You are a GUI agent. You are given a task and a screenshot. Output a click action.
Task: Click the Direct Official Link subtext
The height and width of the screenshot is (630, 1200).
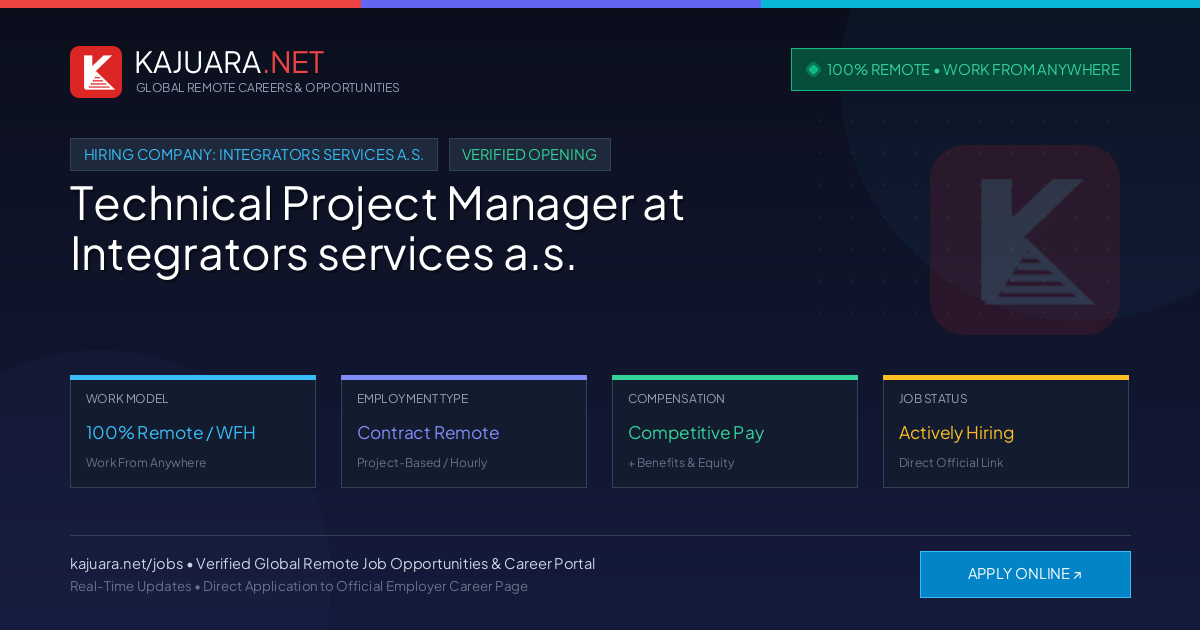951,463
